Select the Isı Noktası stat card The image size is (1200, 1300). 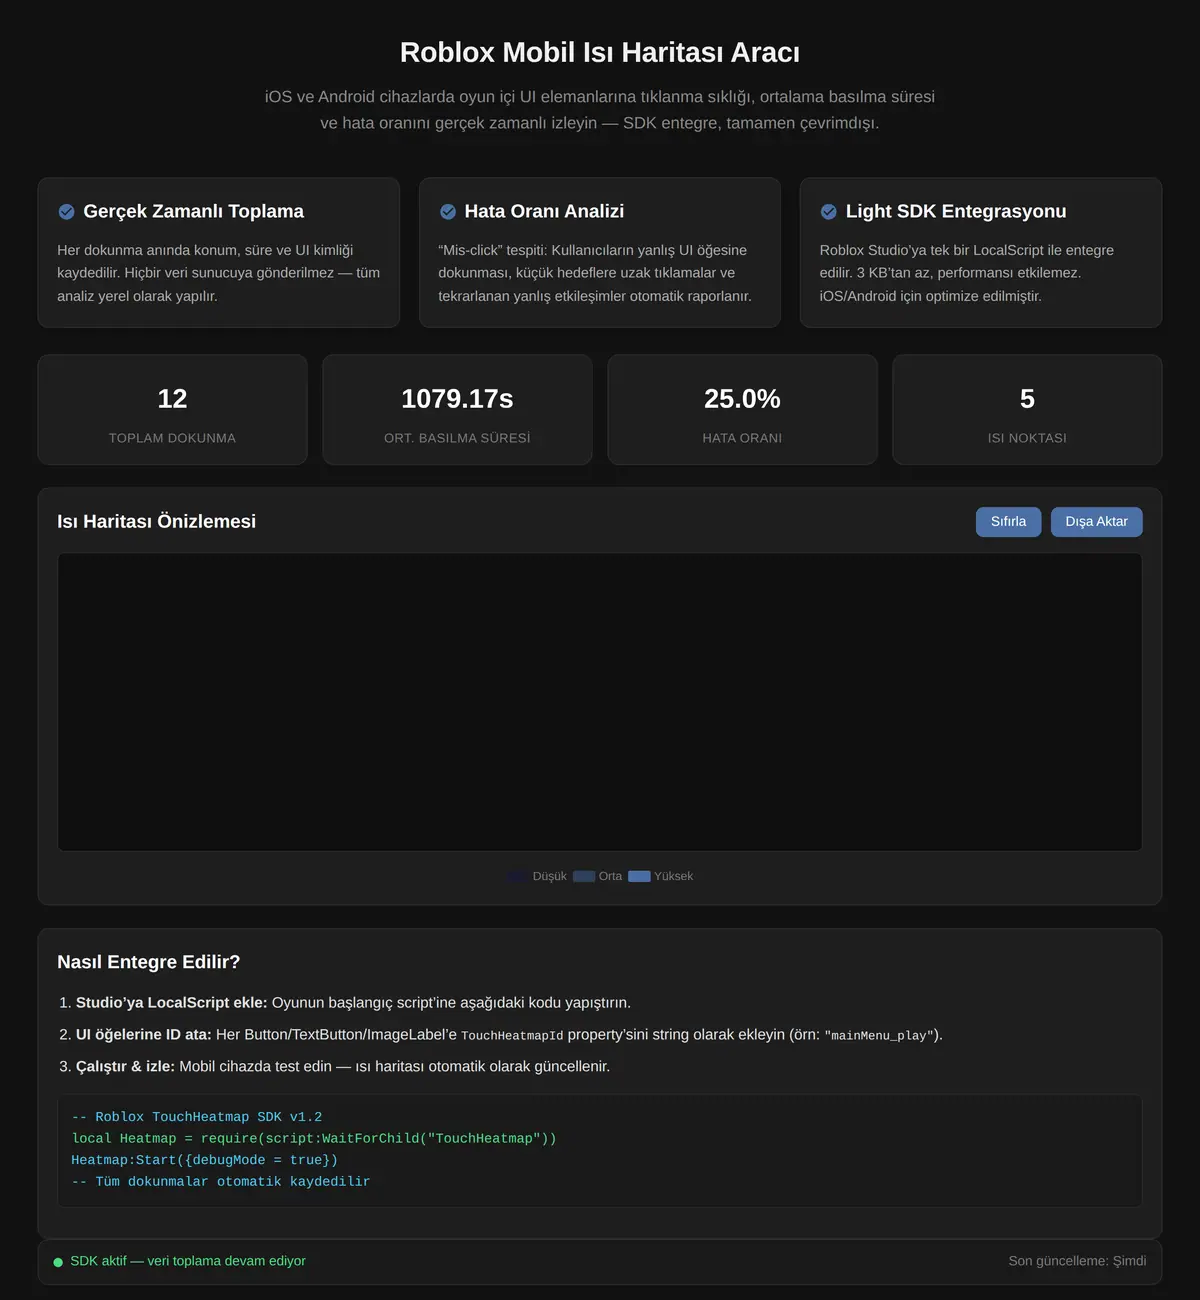tap(1027, 410)
